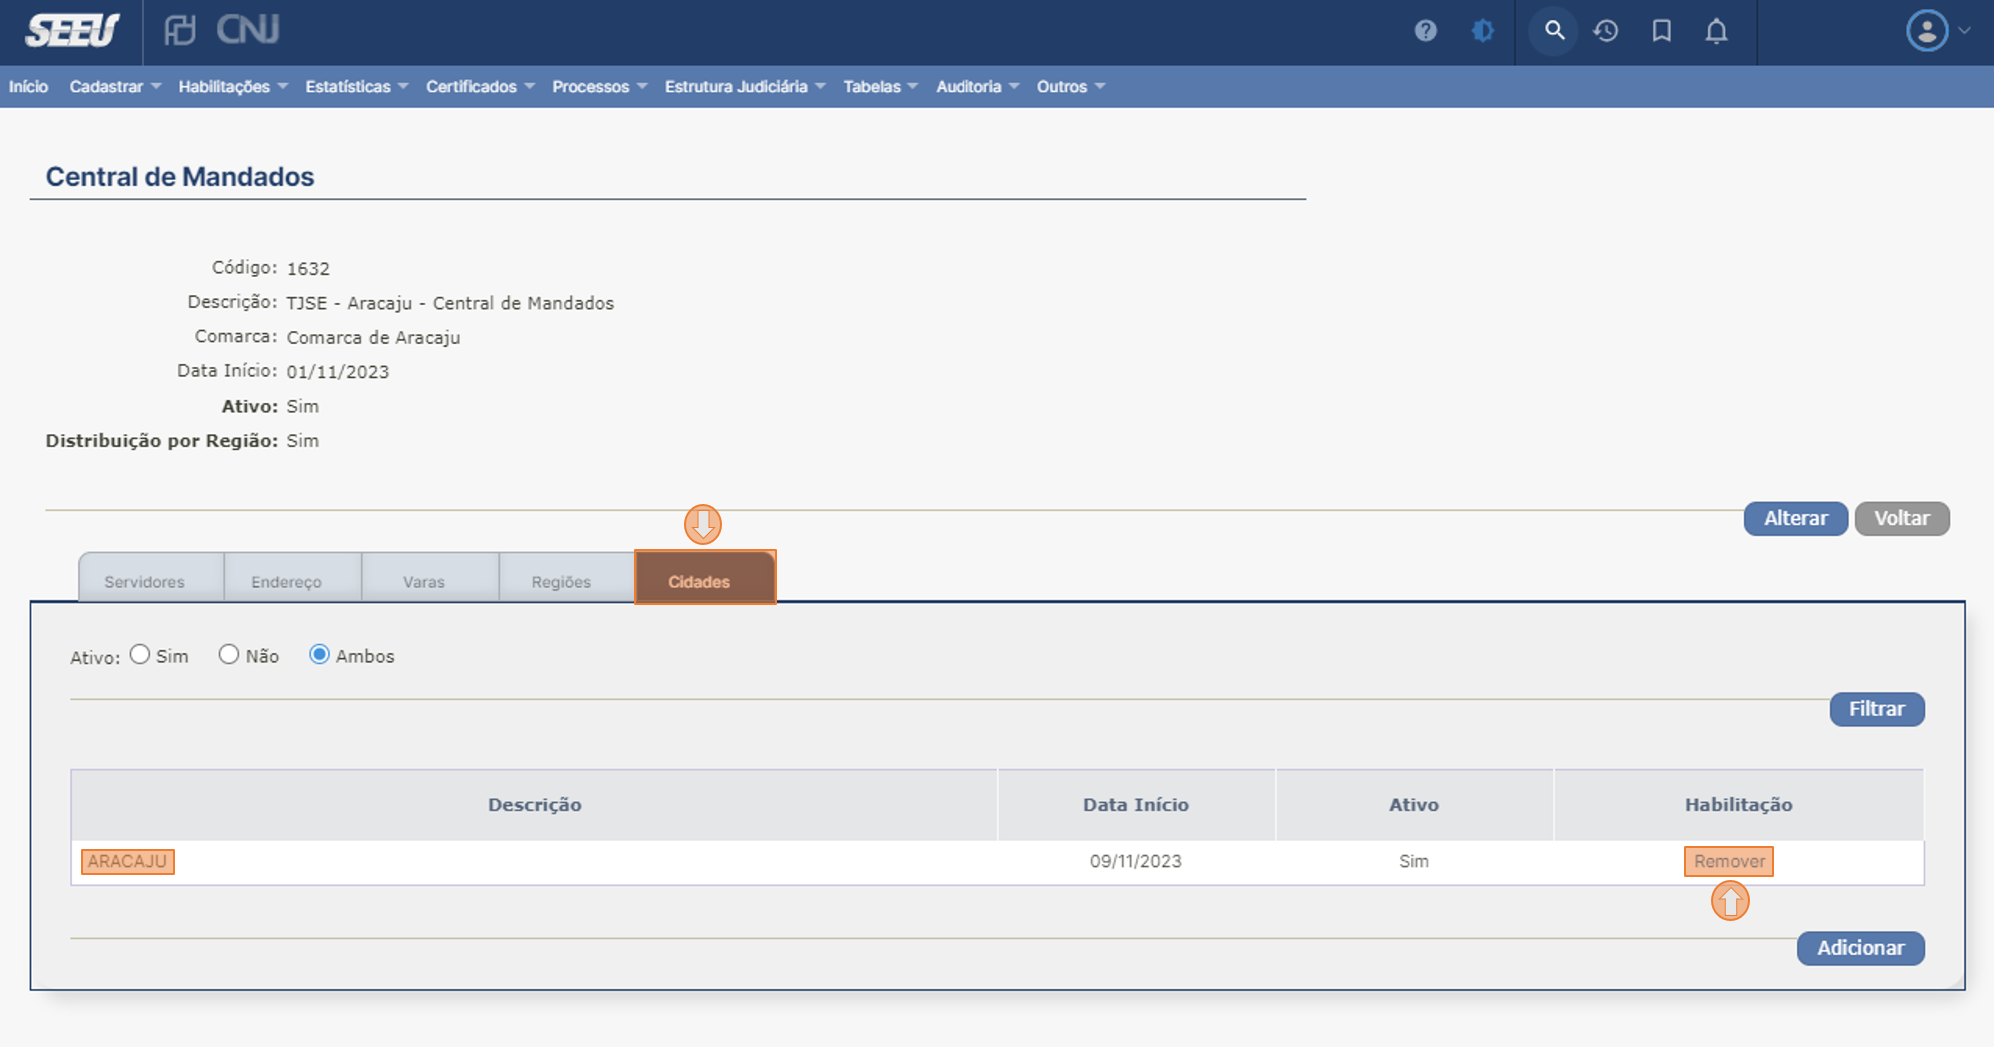1994x1047 pixels.
Task: Expand the user account chevron
Action: (x=1965, y=31)
